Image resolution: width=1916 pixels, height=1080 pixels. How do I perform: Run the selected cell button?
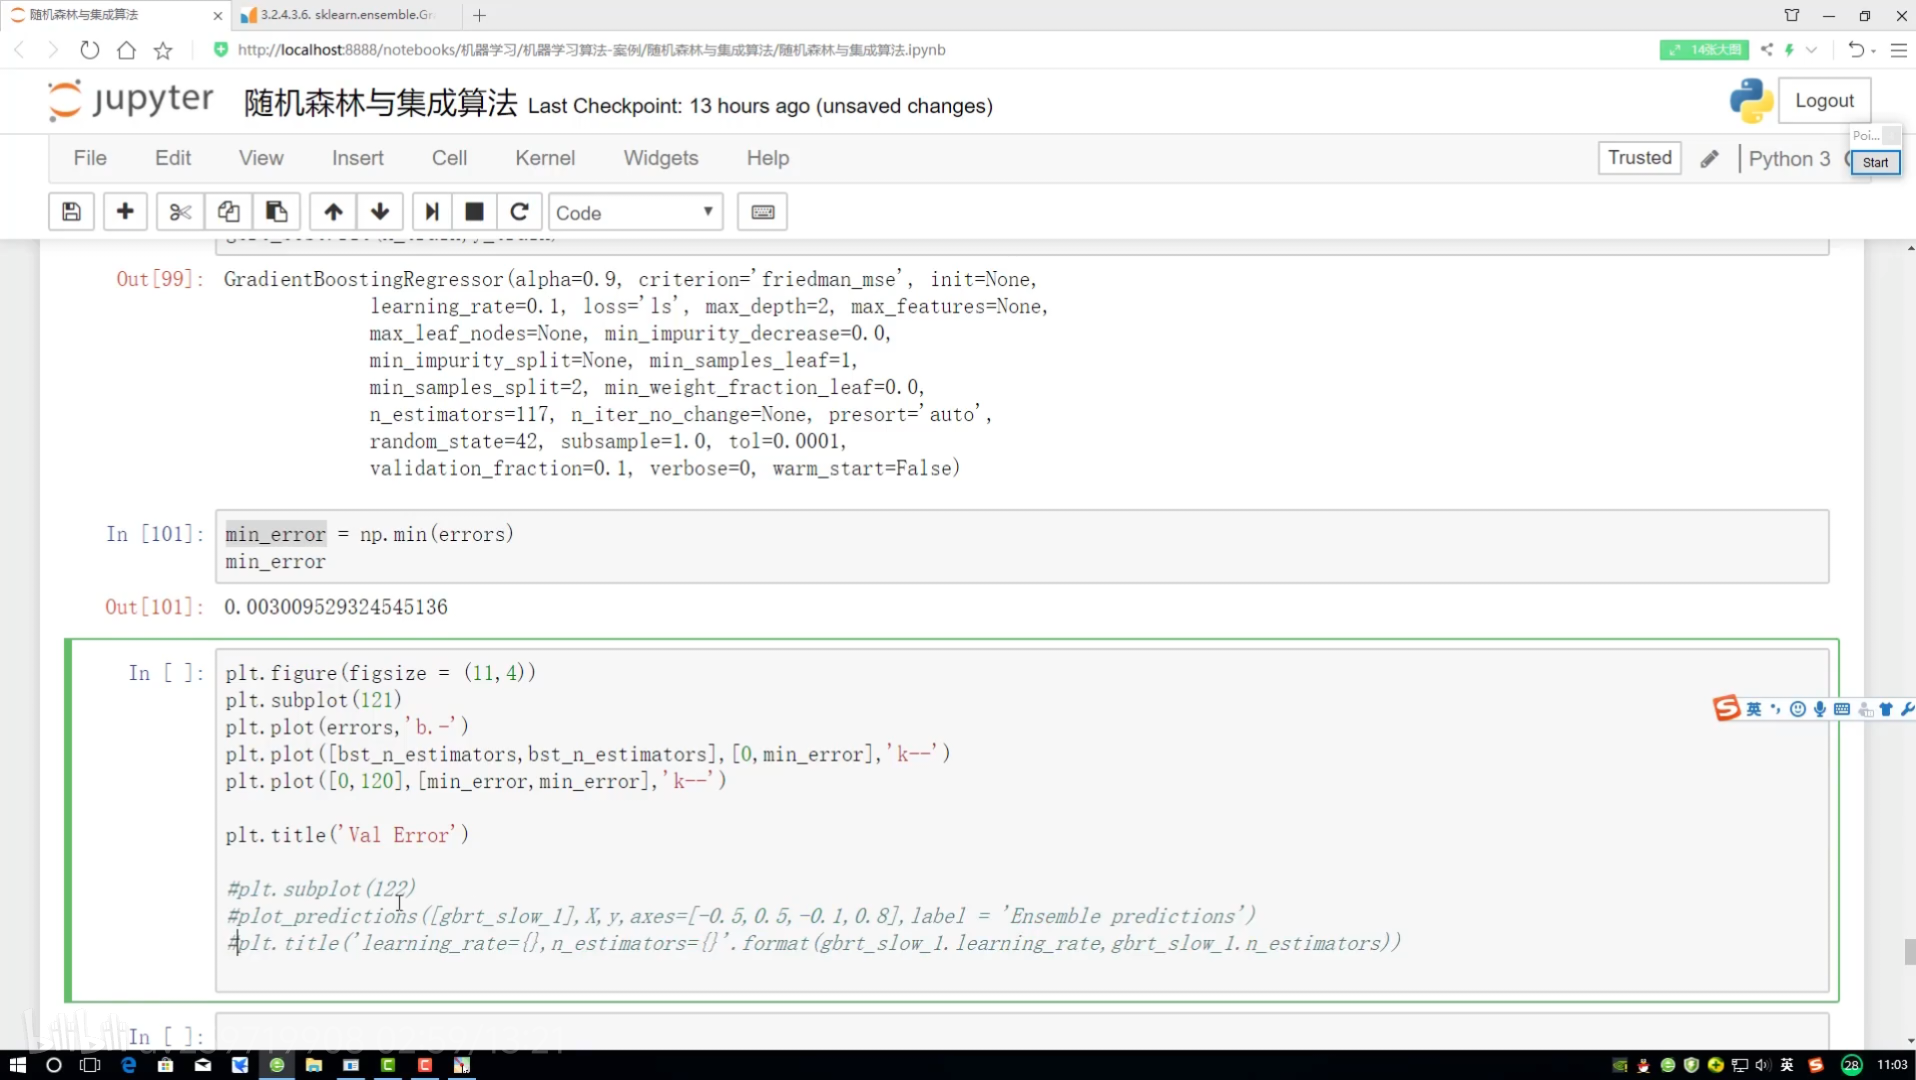(x=432, y=212)
